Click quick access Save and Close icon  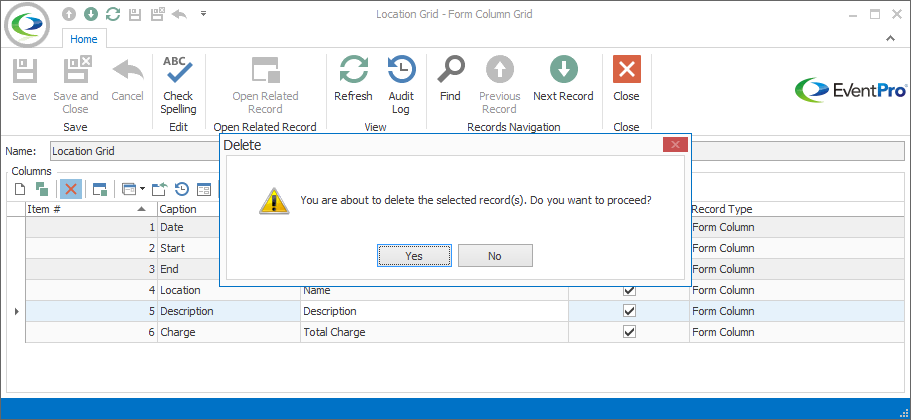pos(157,15)
